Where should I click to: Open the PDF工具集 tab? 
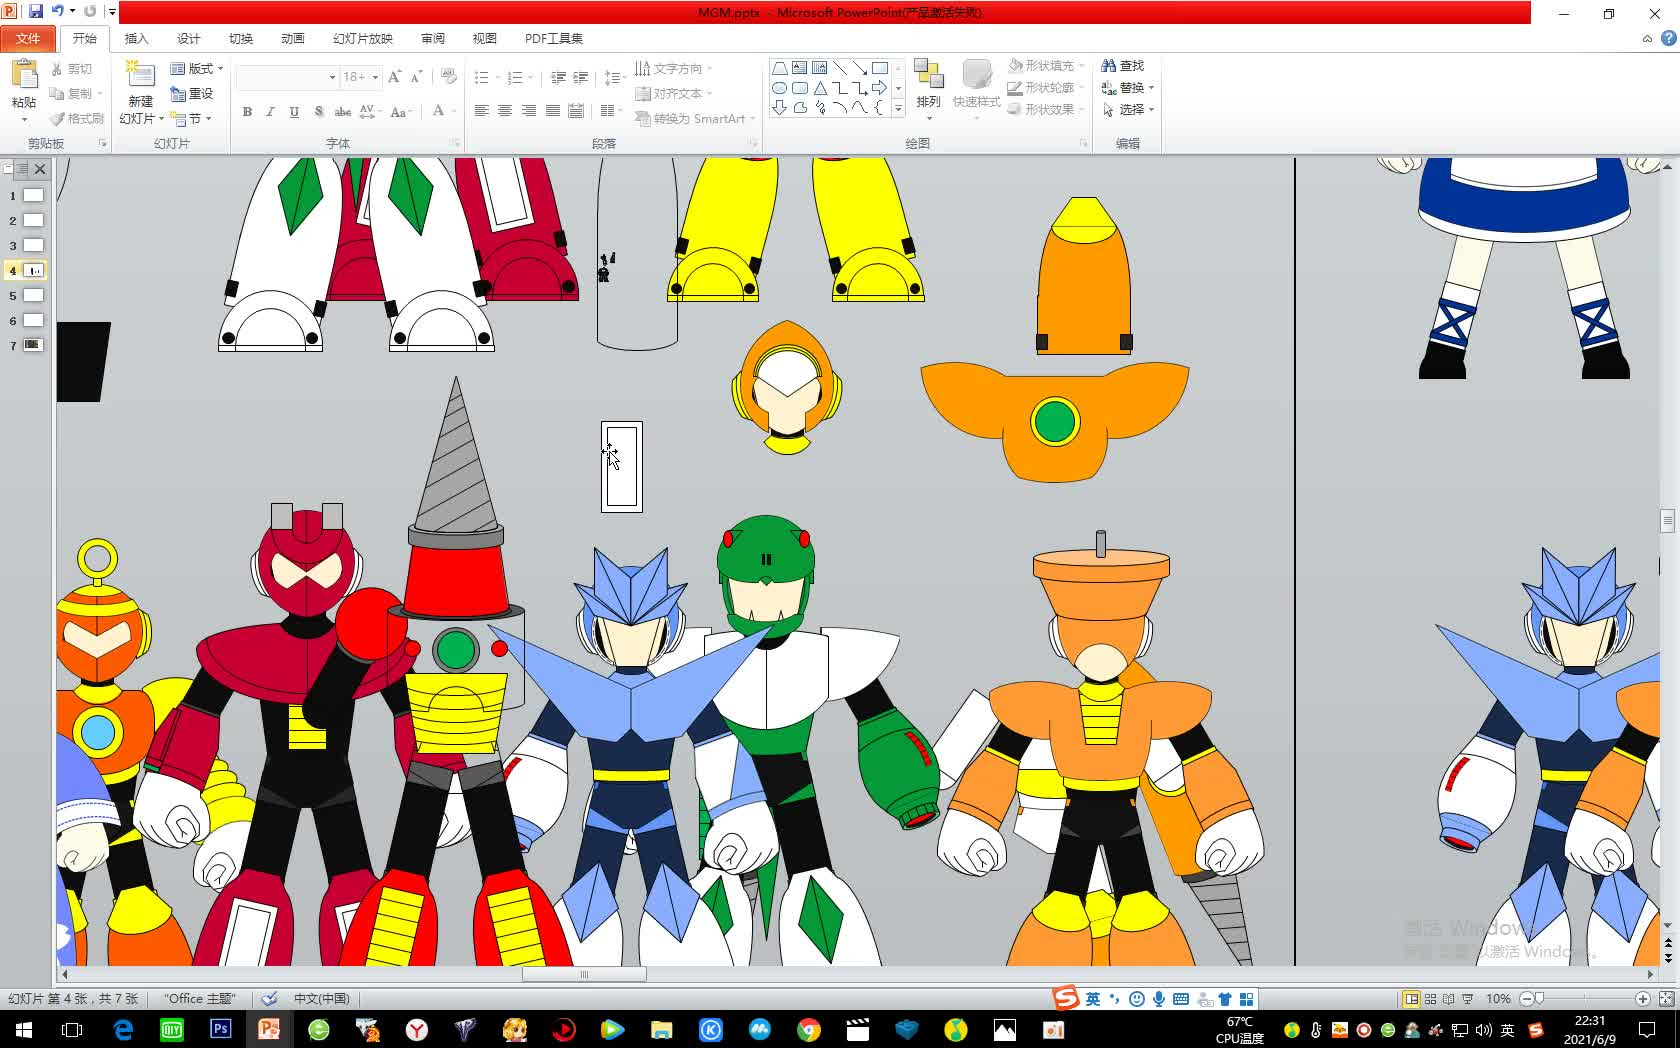click(x=553, y=39)
